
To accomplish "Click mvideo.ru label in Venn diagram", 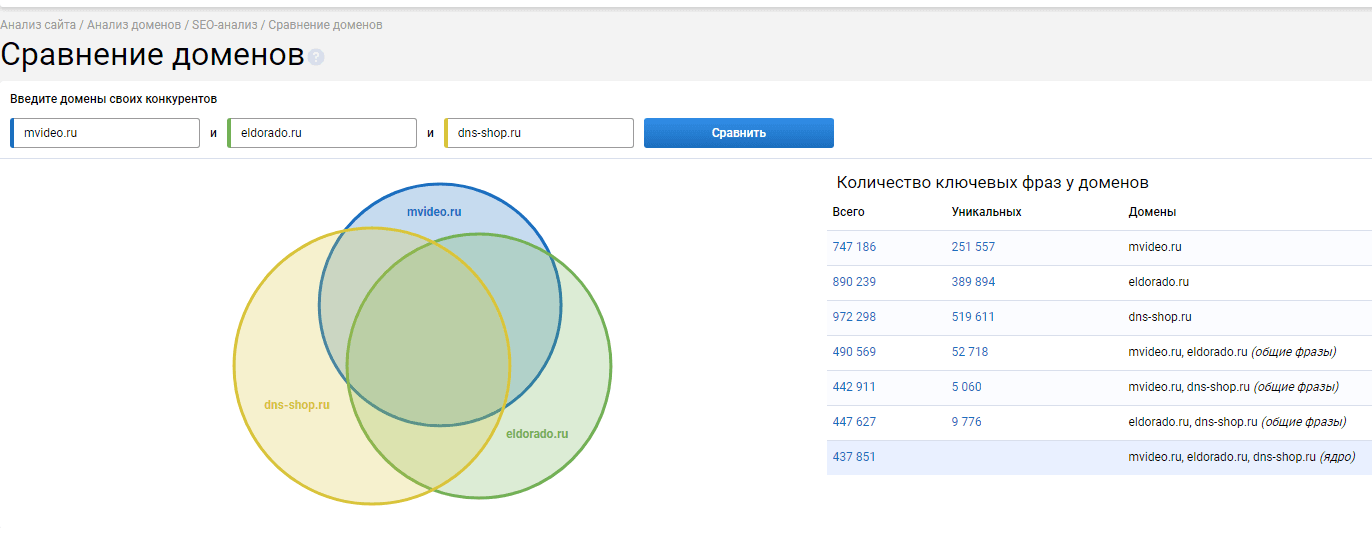I will pos(434,212).
